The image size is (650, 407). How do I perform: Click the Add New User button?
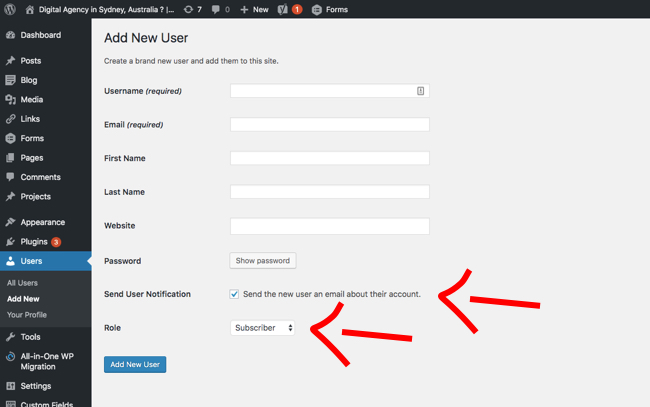[135, 364]
